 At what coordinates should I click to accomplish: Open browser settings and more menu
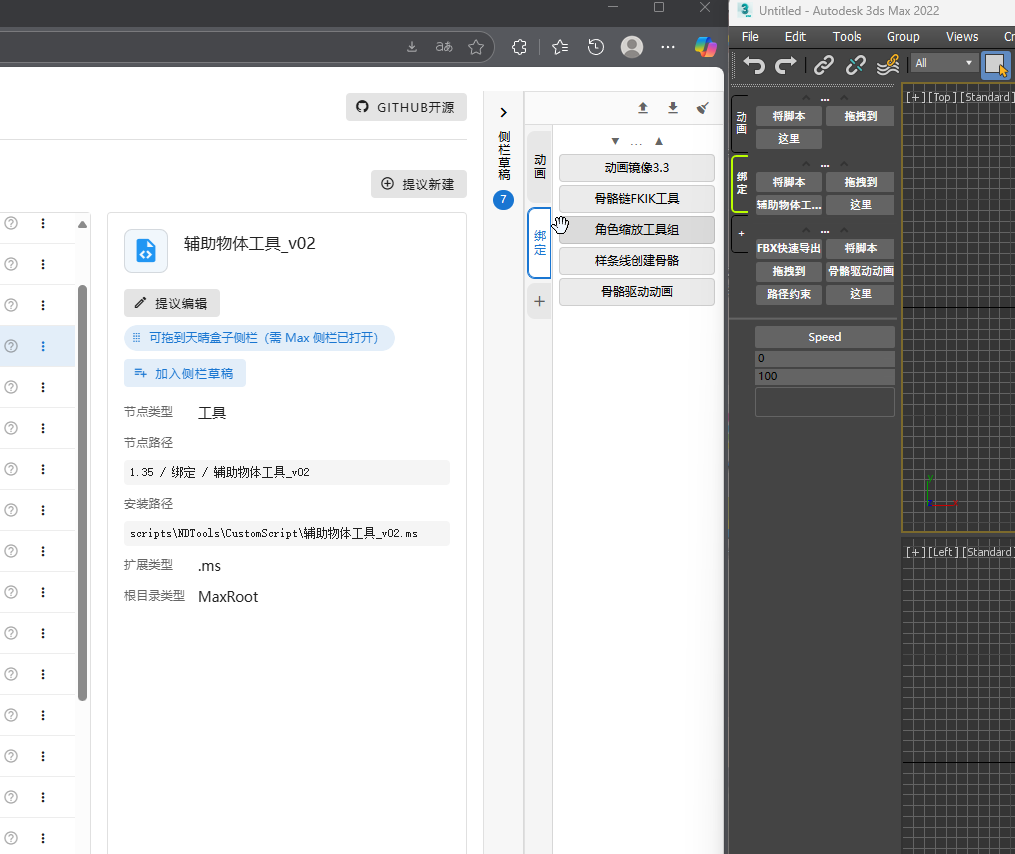(x=668, y=47)
